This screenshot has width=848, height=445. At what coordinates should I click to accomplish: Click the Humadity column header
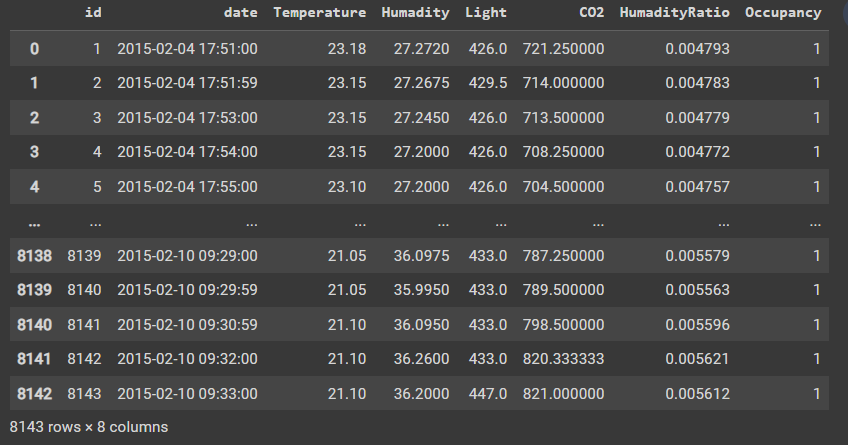(415, 13)
